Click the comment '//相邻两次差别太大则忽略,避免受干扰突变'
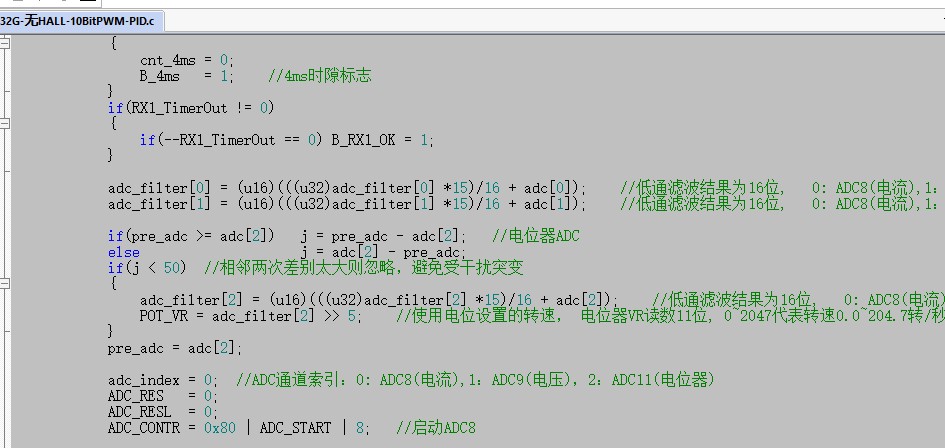Screen dimensions: 945x448 click(363, 268)
